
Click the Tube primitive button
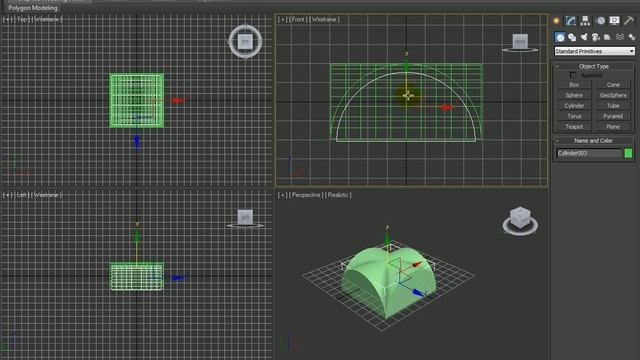613,106
